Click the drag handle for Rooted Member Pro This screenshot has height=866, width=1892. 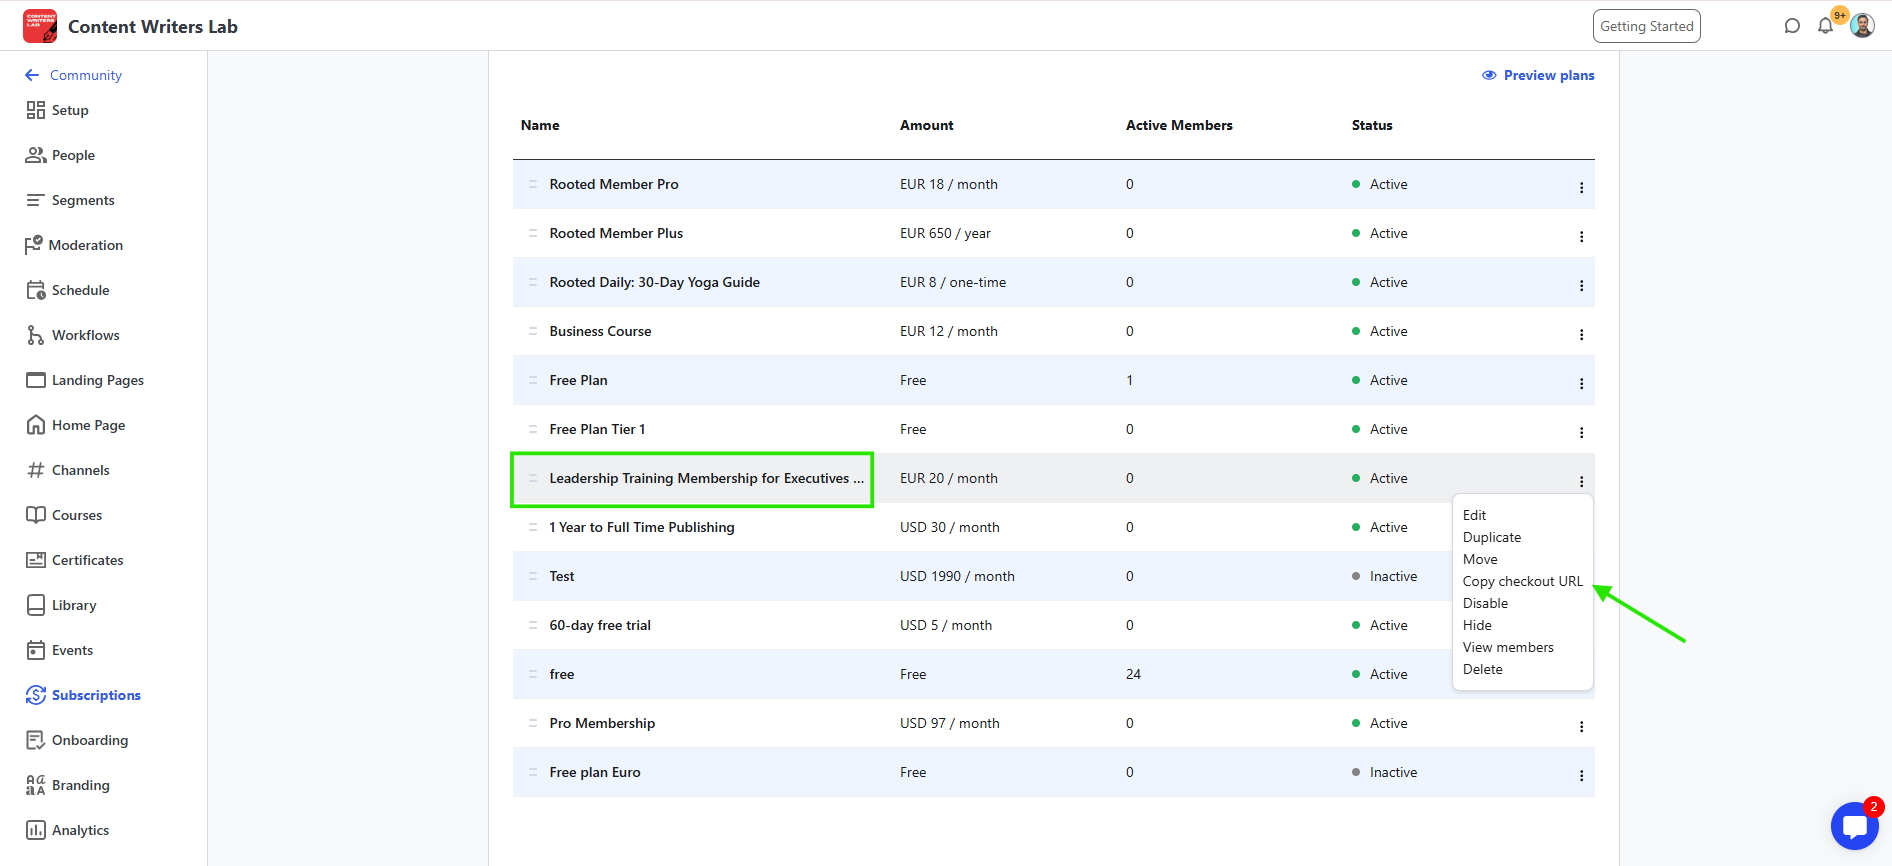coord(533,184)
